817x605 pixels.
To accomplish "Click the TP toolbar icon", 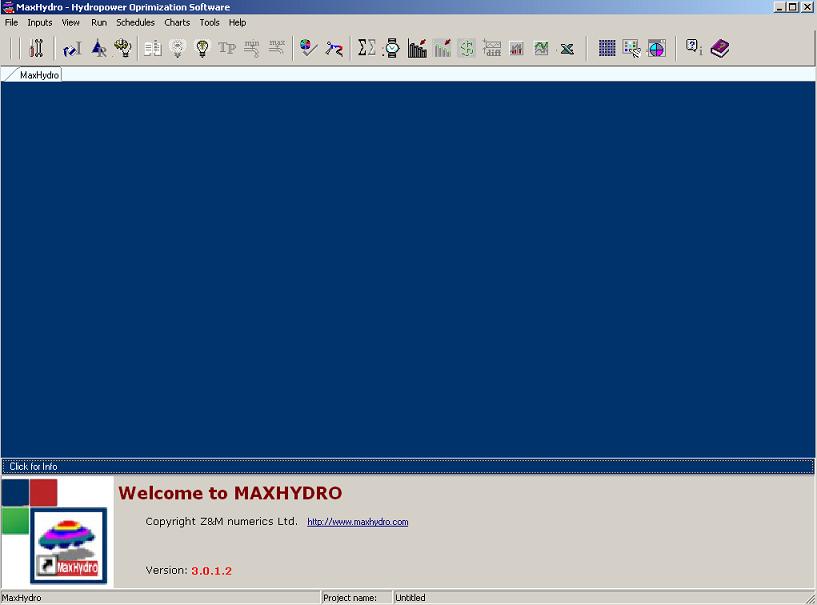I will tap(227, 48).
